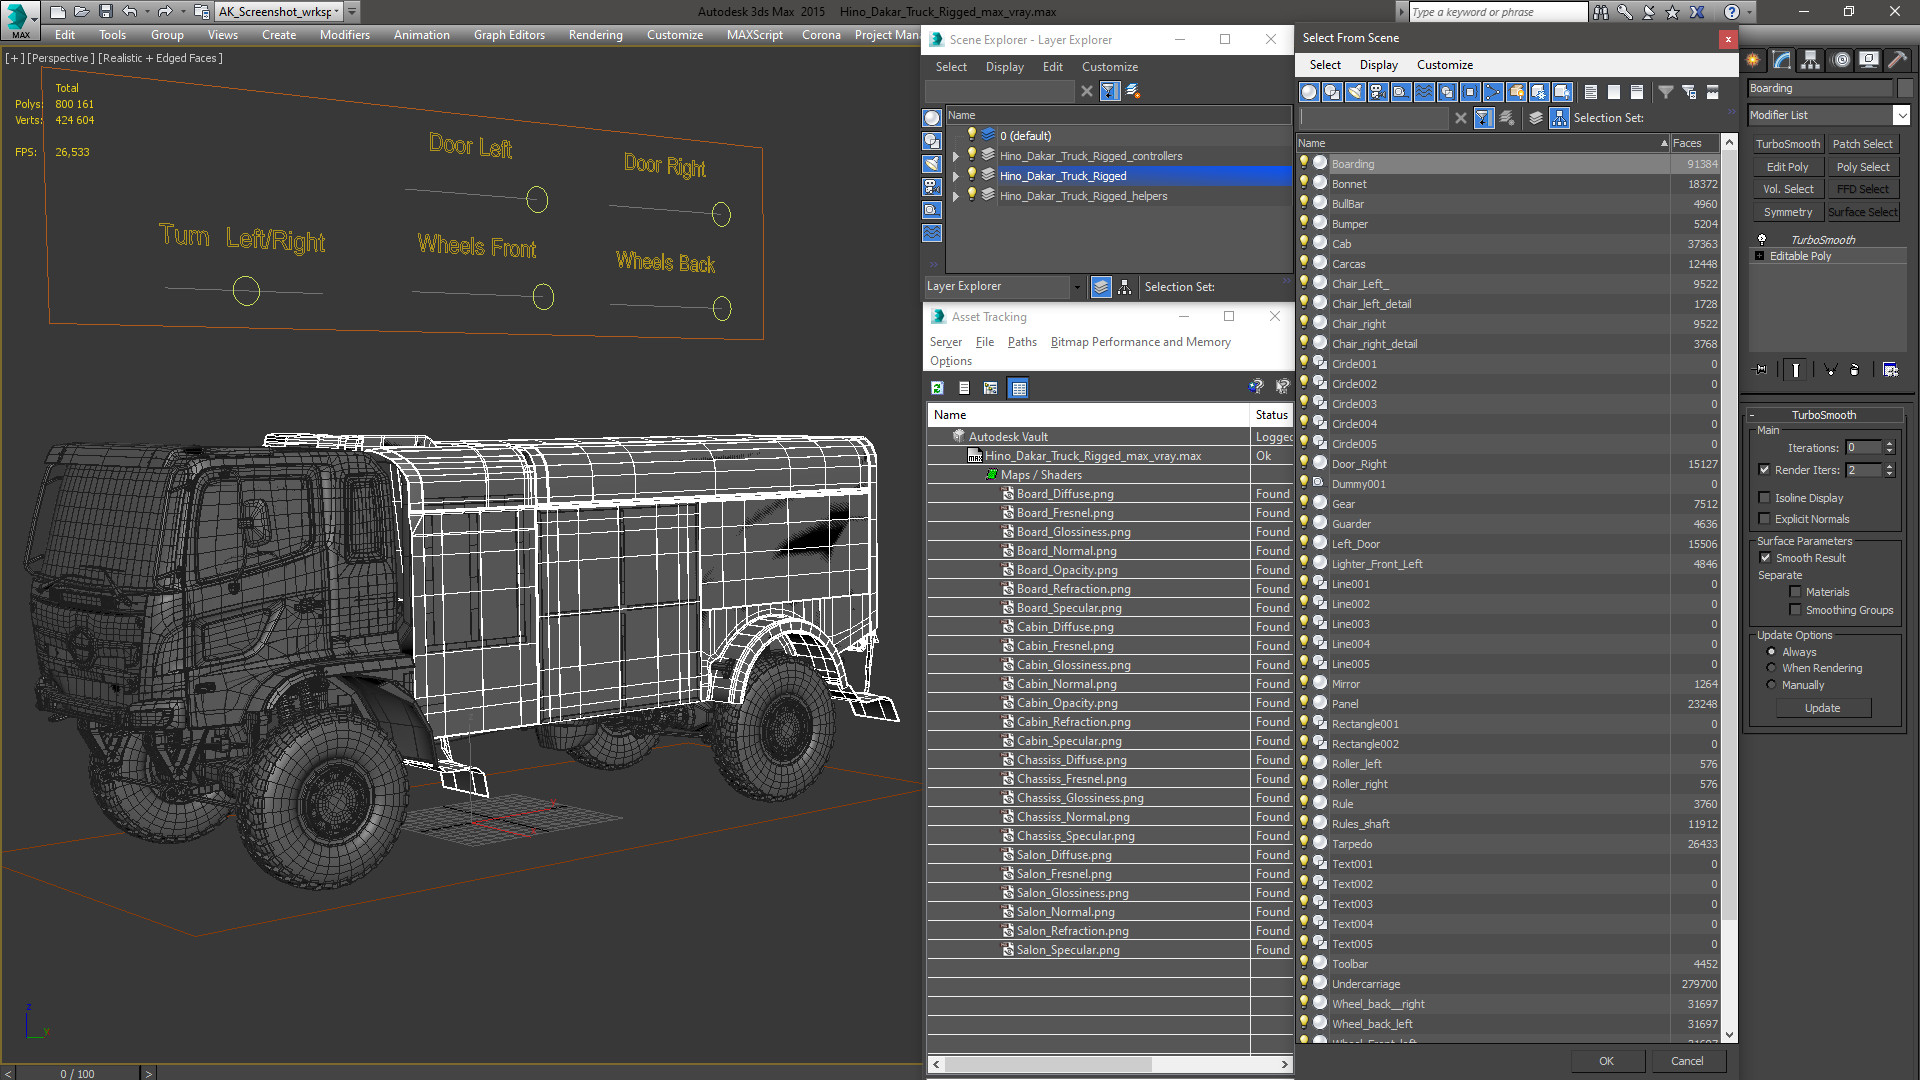1920x1080 pixels.
Task: Enable Separate by Smoothing Groups checkbox
Action: coord(1796,610)
